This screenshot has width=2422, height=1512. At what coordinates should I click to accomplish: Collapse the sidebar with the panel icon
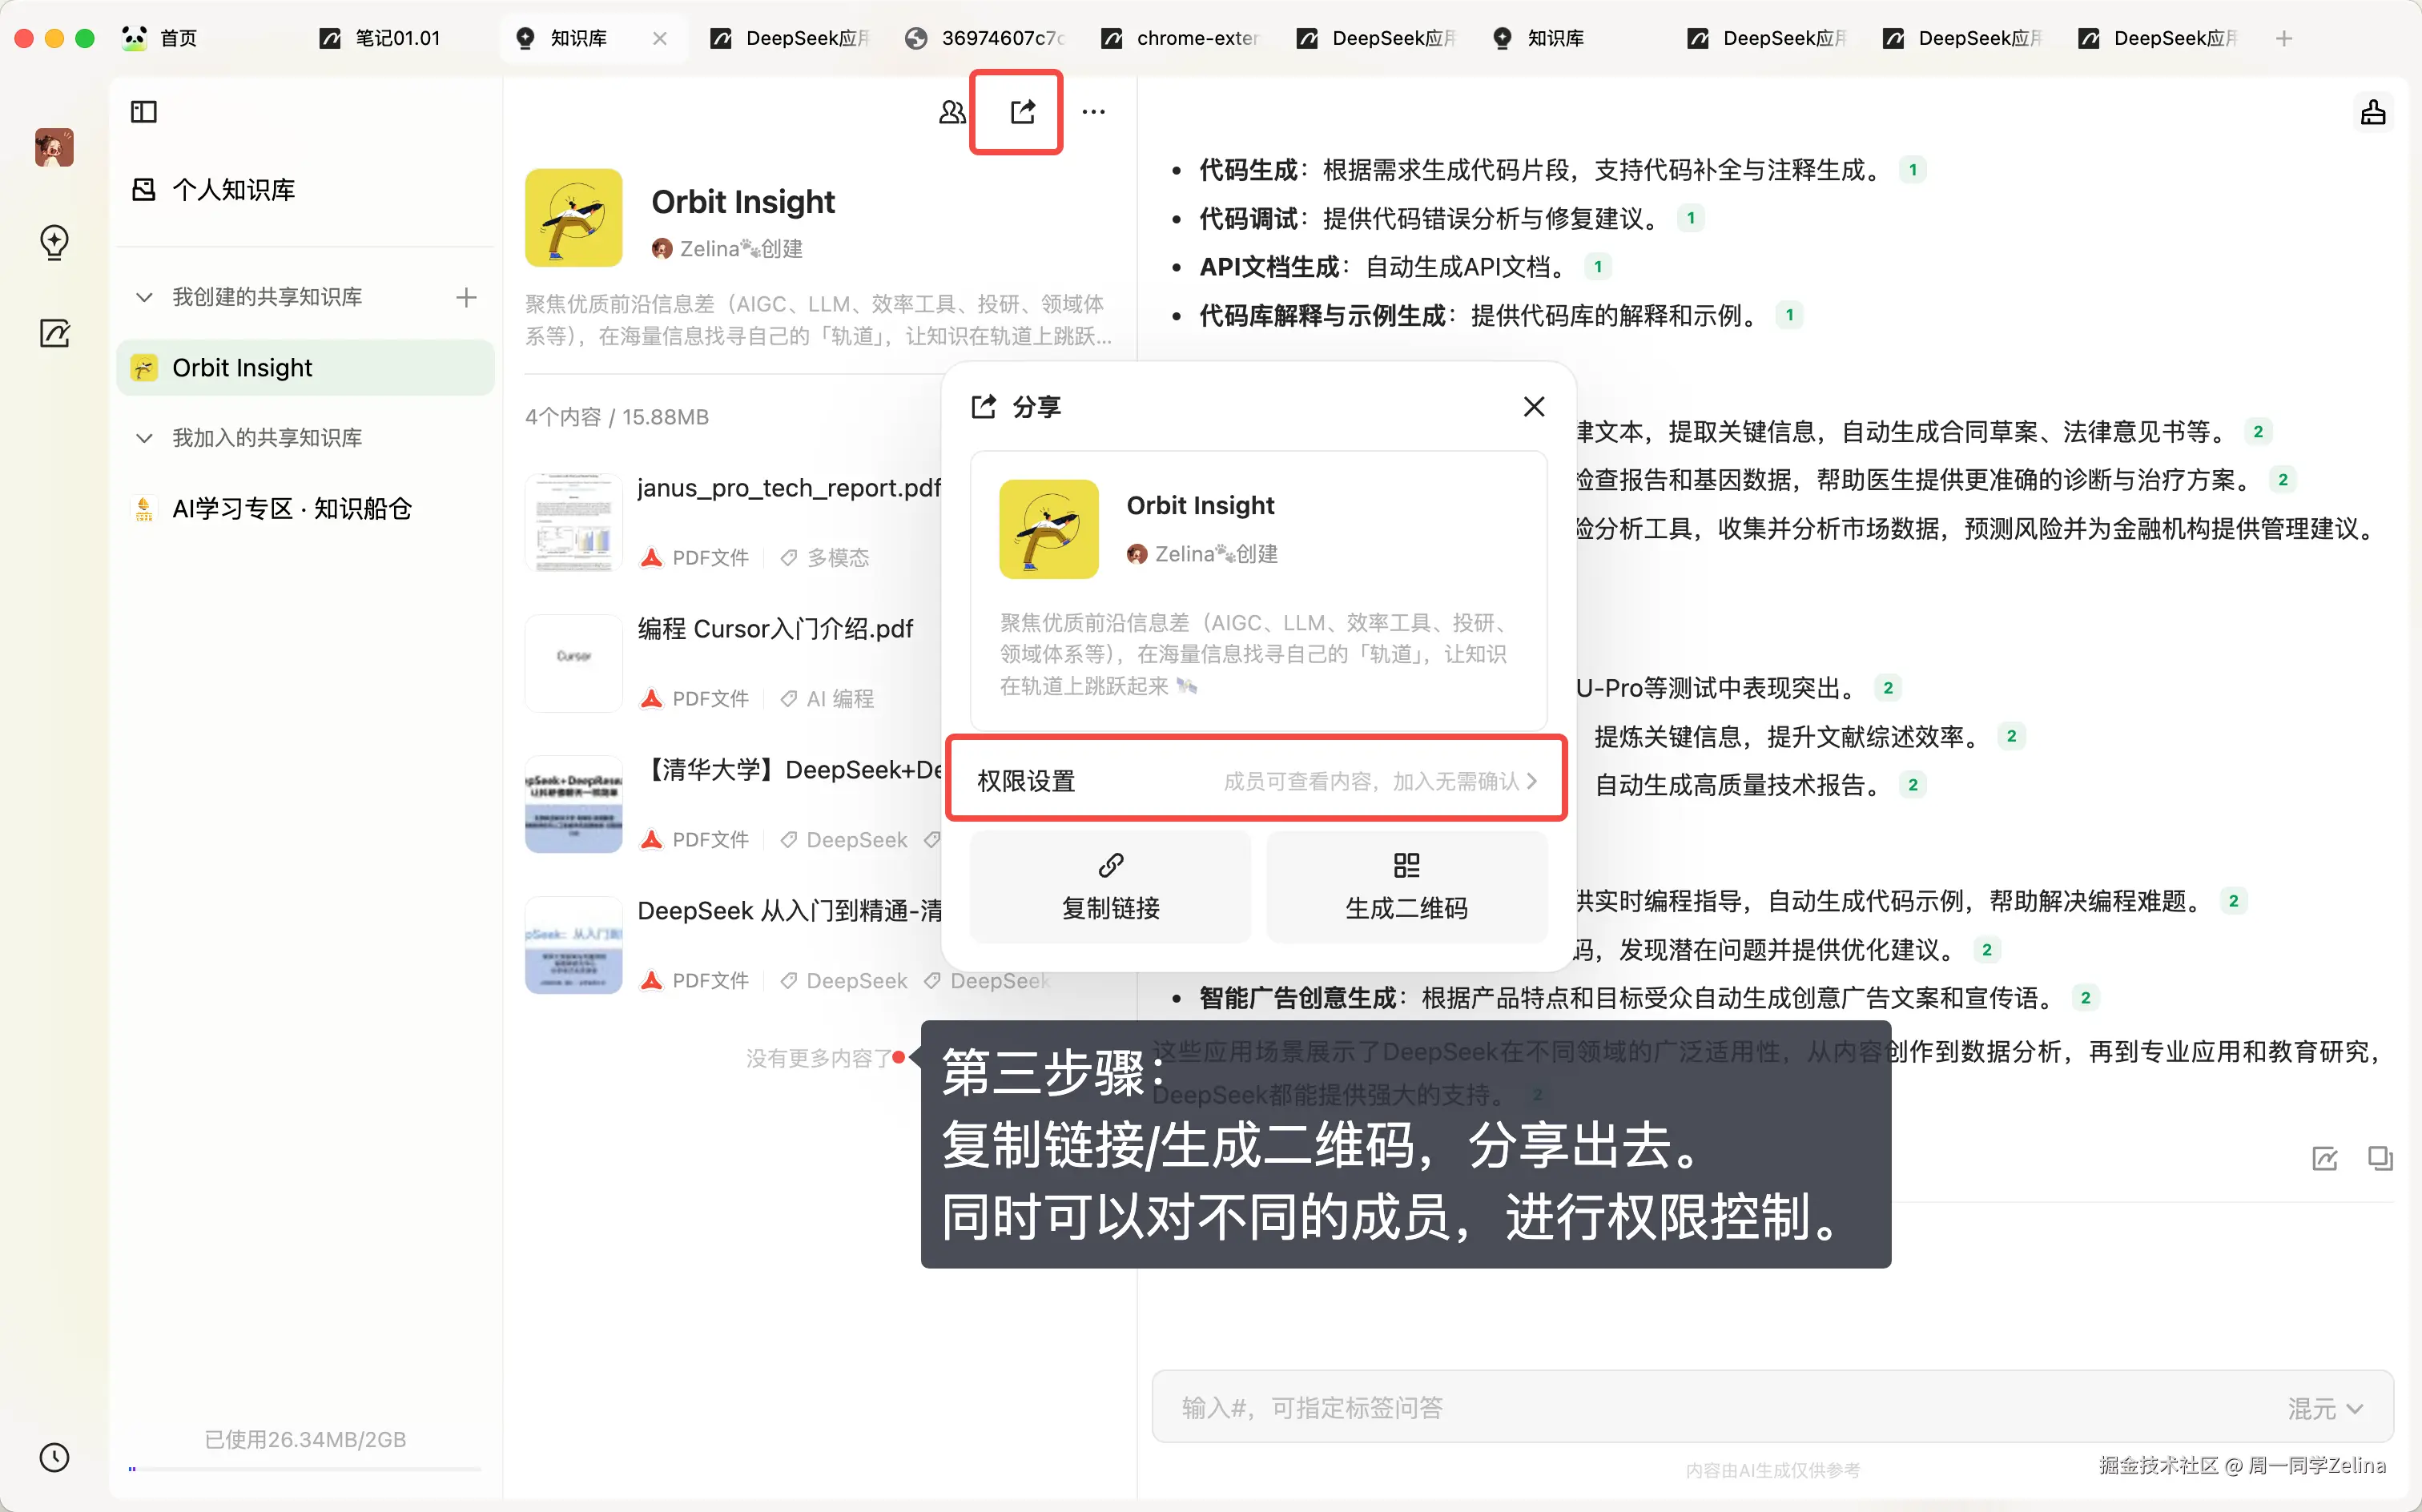pos(143,111)
